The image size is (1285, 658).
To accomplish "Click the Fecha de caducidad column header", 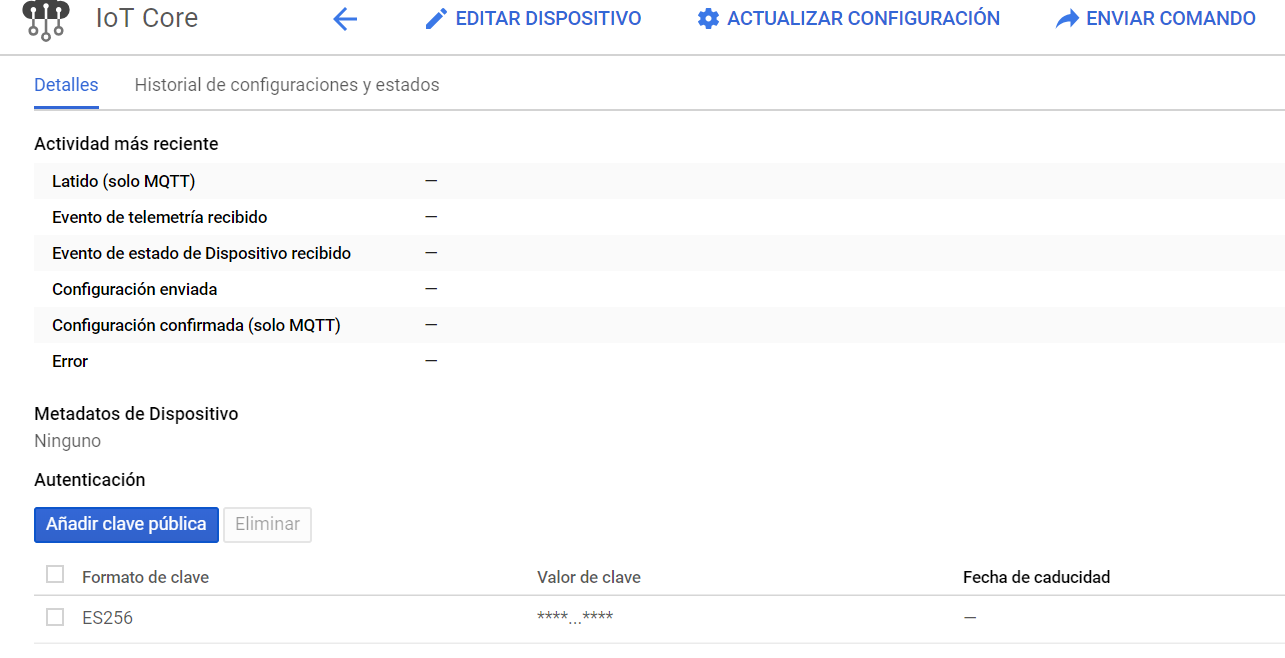I will pyautogui.click(x=1037, y=576).
